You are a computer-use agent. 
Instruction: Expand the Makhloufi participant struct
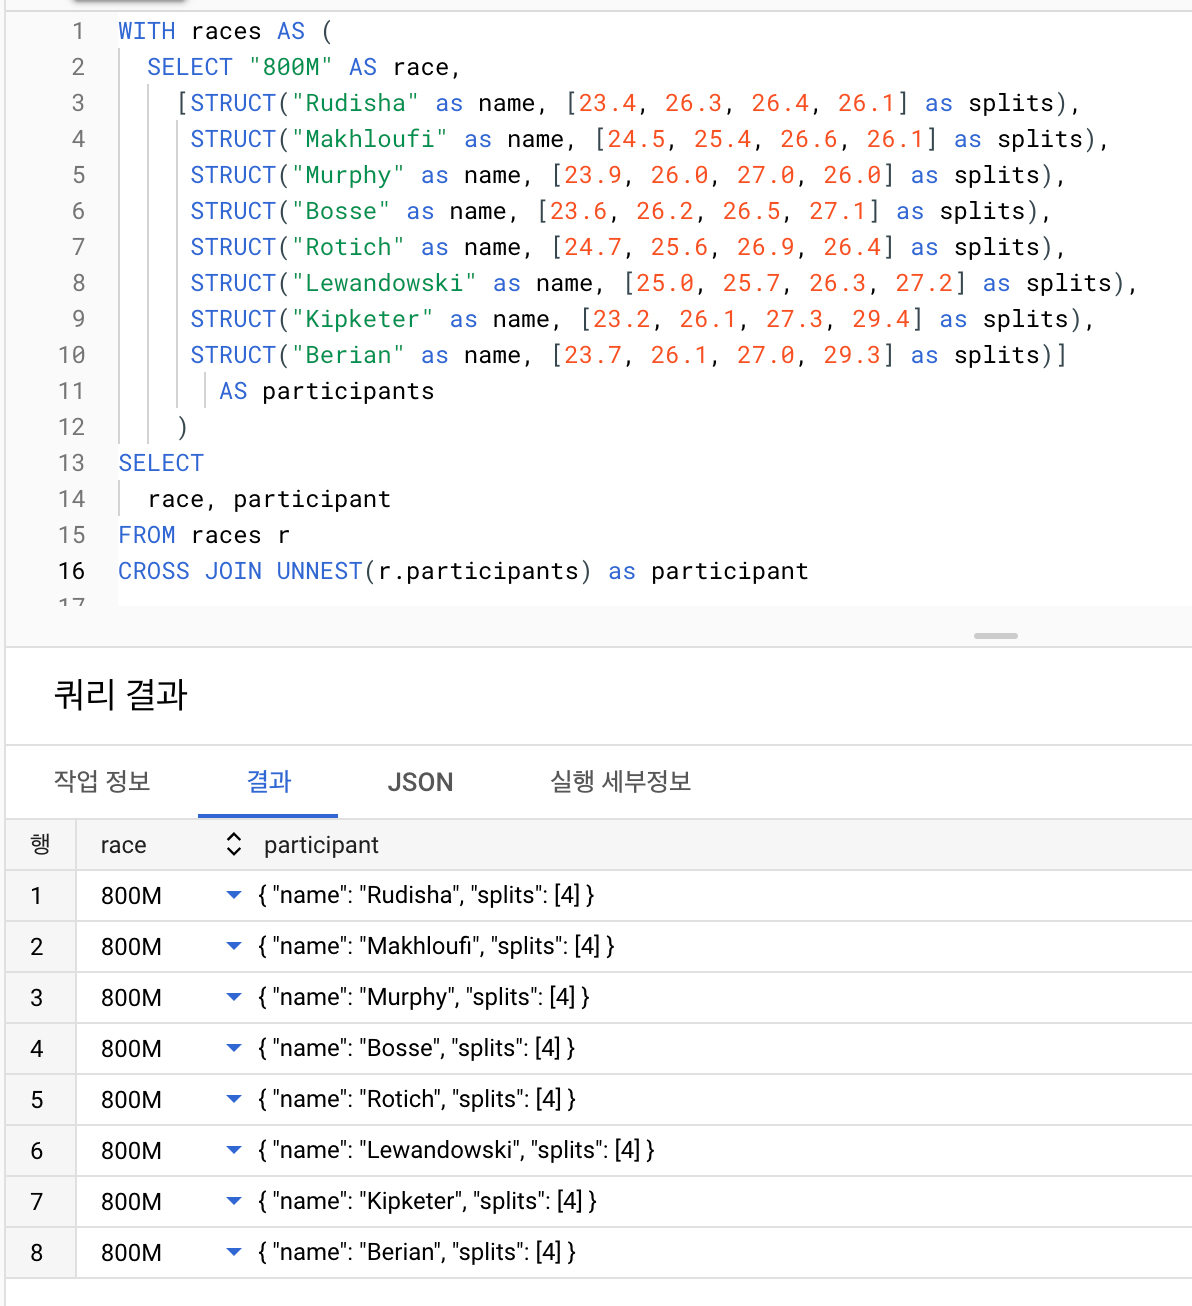(x=234, y=946)
